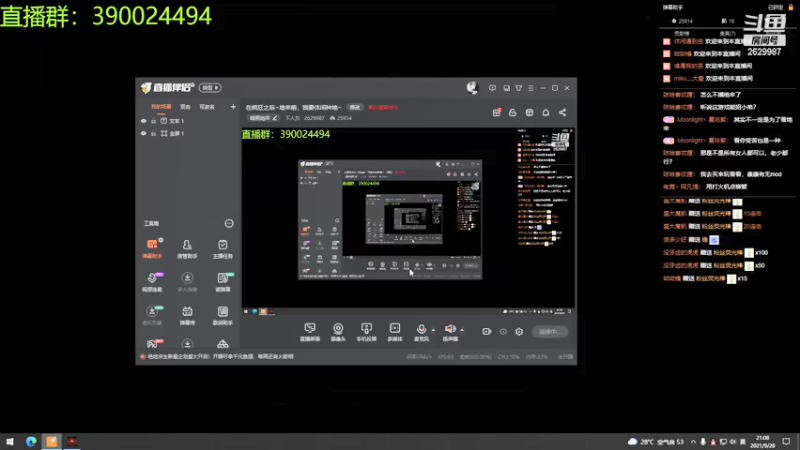The width and height of the screenshot is (800, 450).
Task: Add a new scene with plus button
Action: (x=233, y=107)
